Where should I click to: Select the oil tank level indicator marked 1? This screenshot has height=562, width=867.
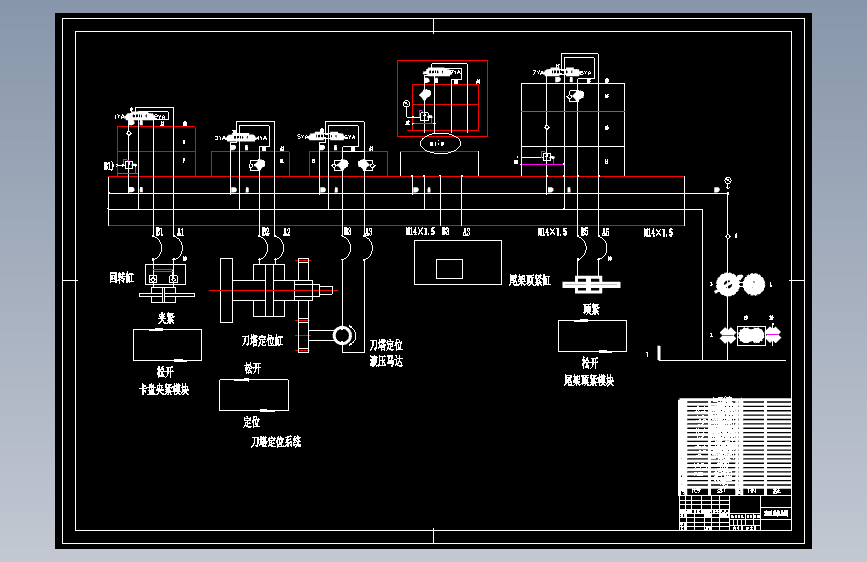tap(659, 353)
